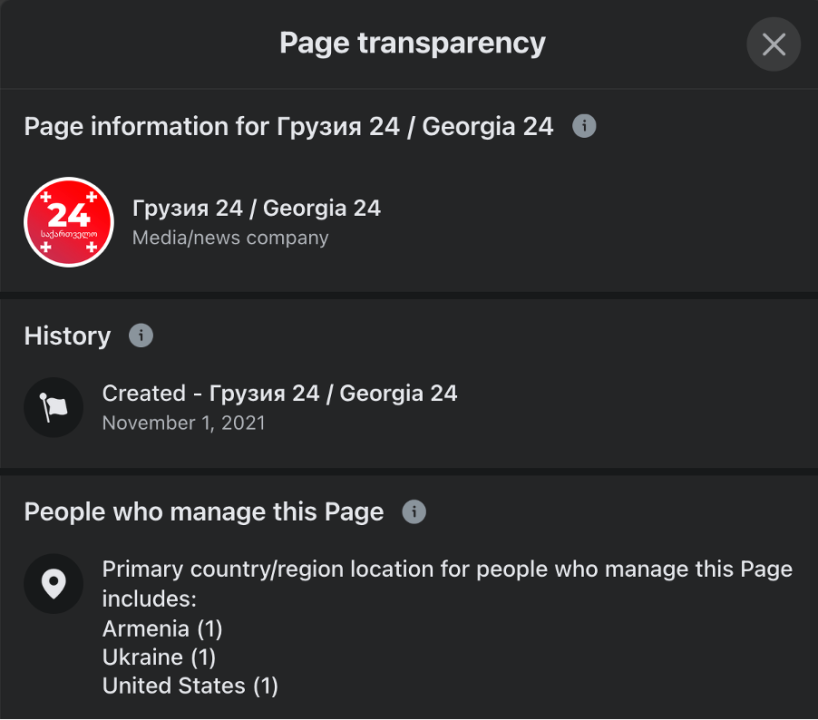Click the 'People who manage this Page' heading
This screenshot has width=818, height=720.
[x=204, y=512]
